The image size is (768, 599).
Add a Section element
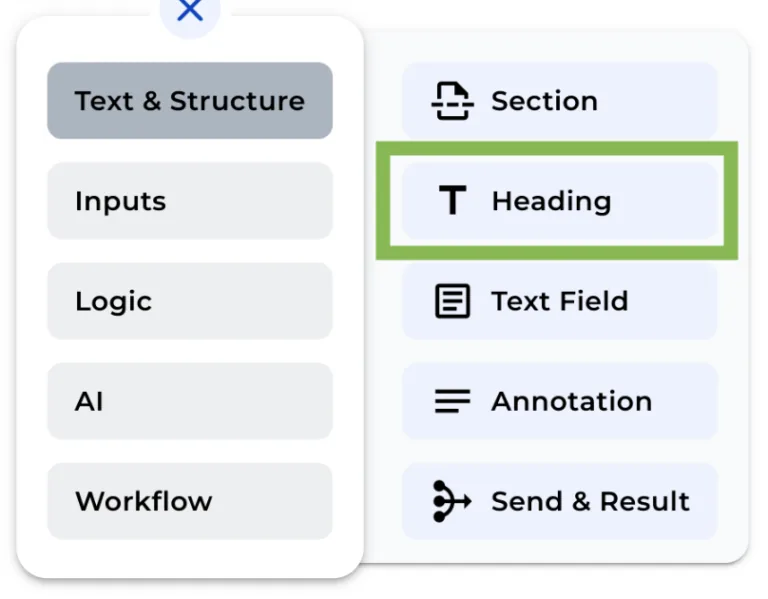(x=560, y=101)
